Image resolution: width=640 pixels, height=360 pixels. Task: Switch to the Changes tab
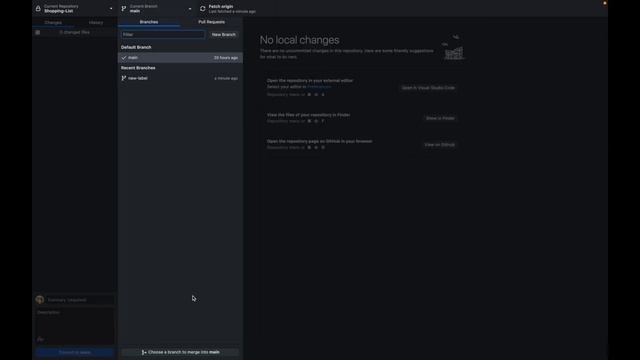coord(53,22)
